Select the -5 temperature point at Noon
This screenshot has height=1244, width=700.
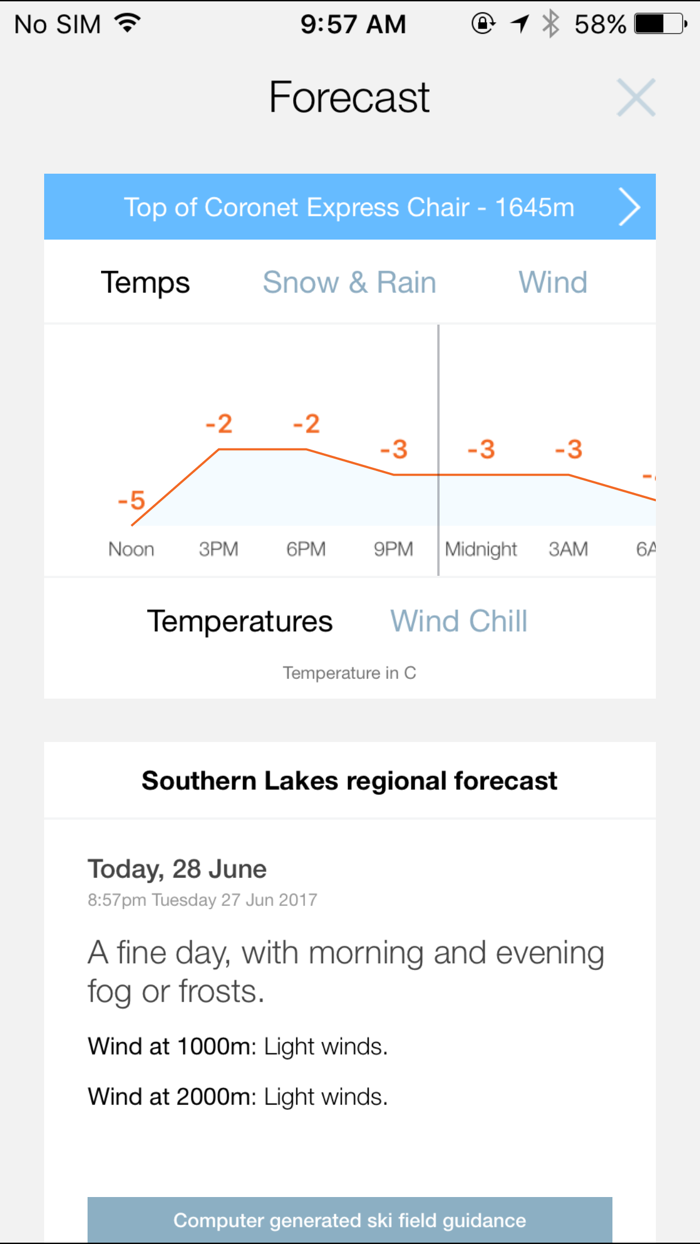pyautogui.click(x=131, y=500)
